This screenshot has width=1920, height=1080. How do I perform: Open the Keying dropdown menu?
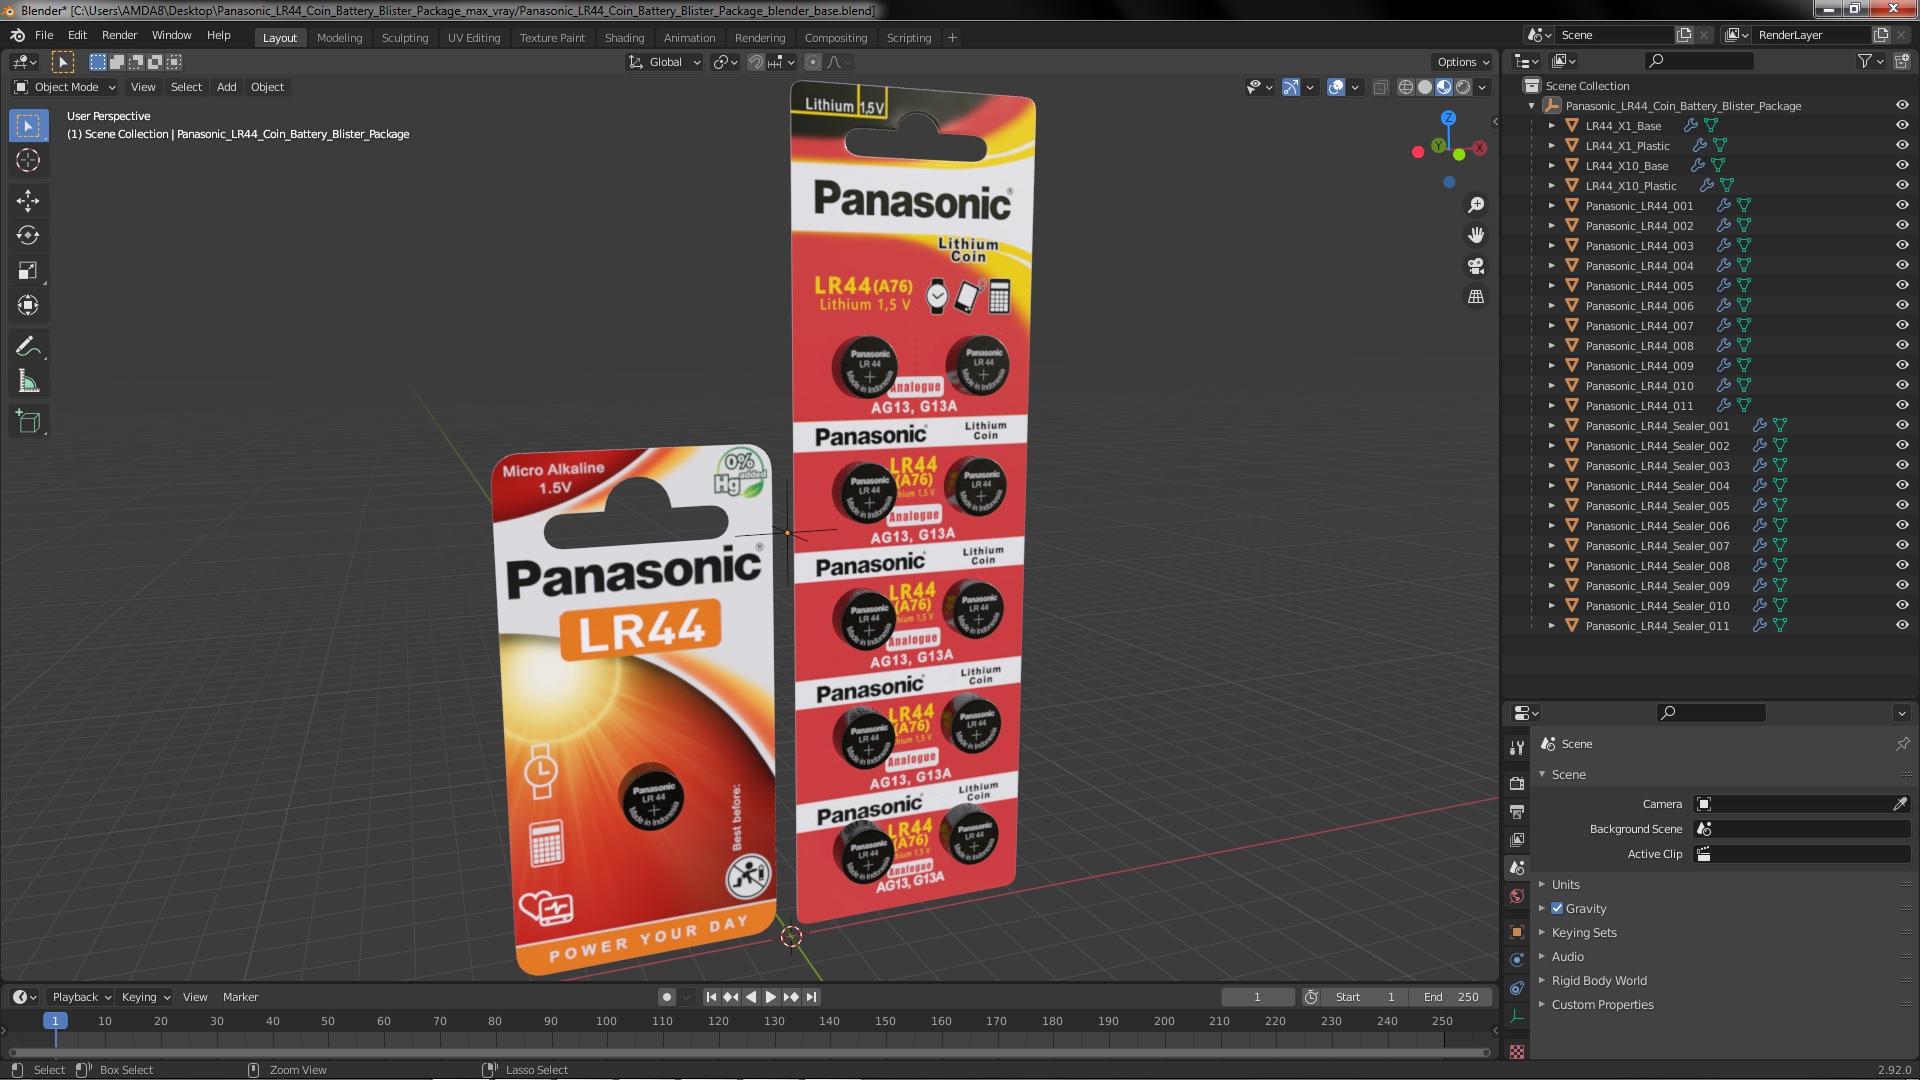pos(146,997)
